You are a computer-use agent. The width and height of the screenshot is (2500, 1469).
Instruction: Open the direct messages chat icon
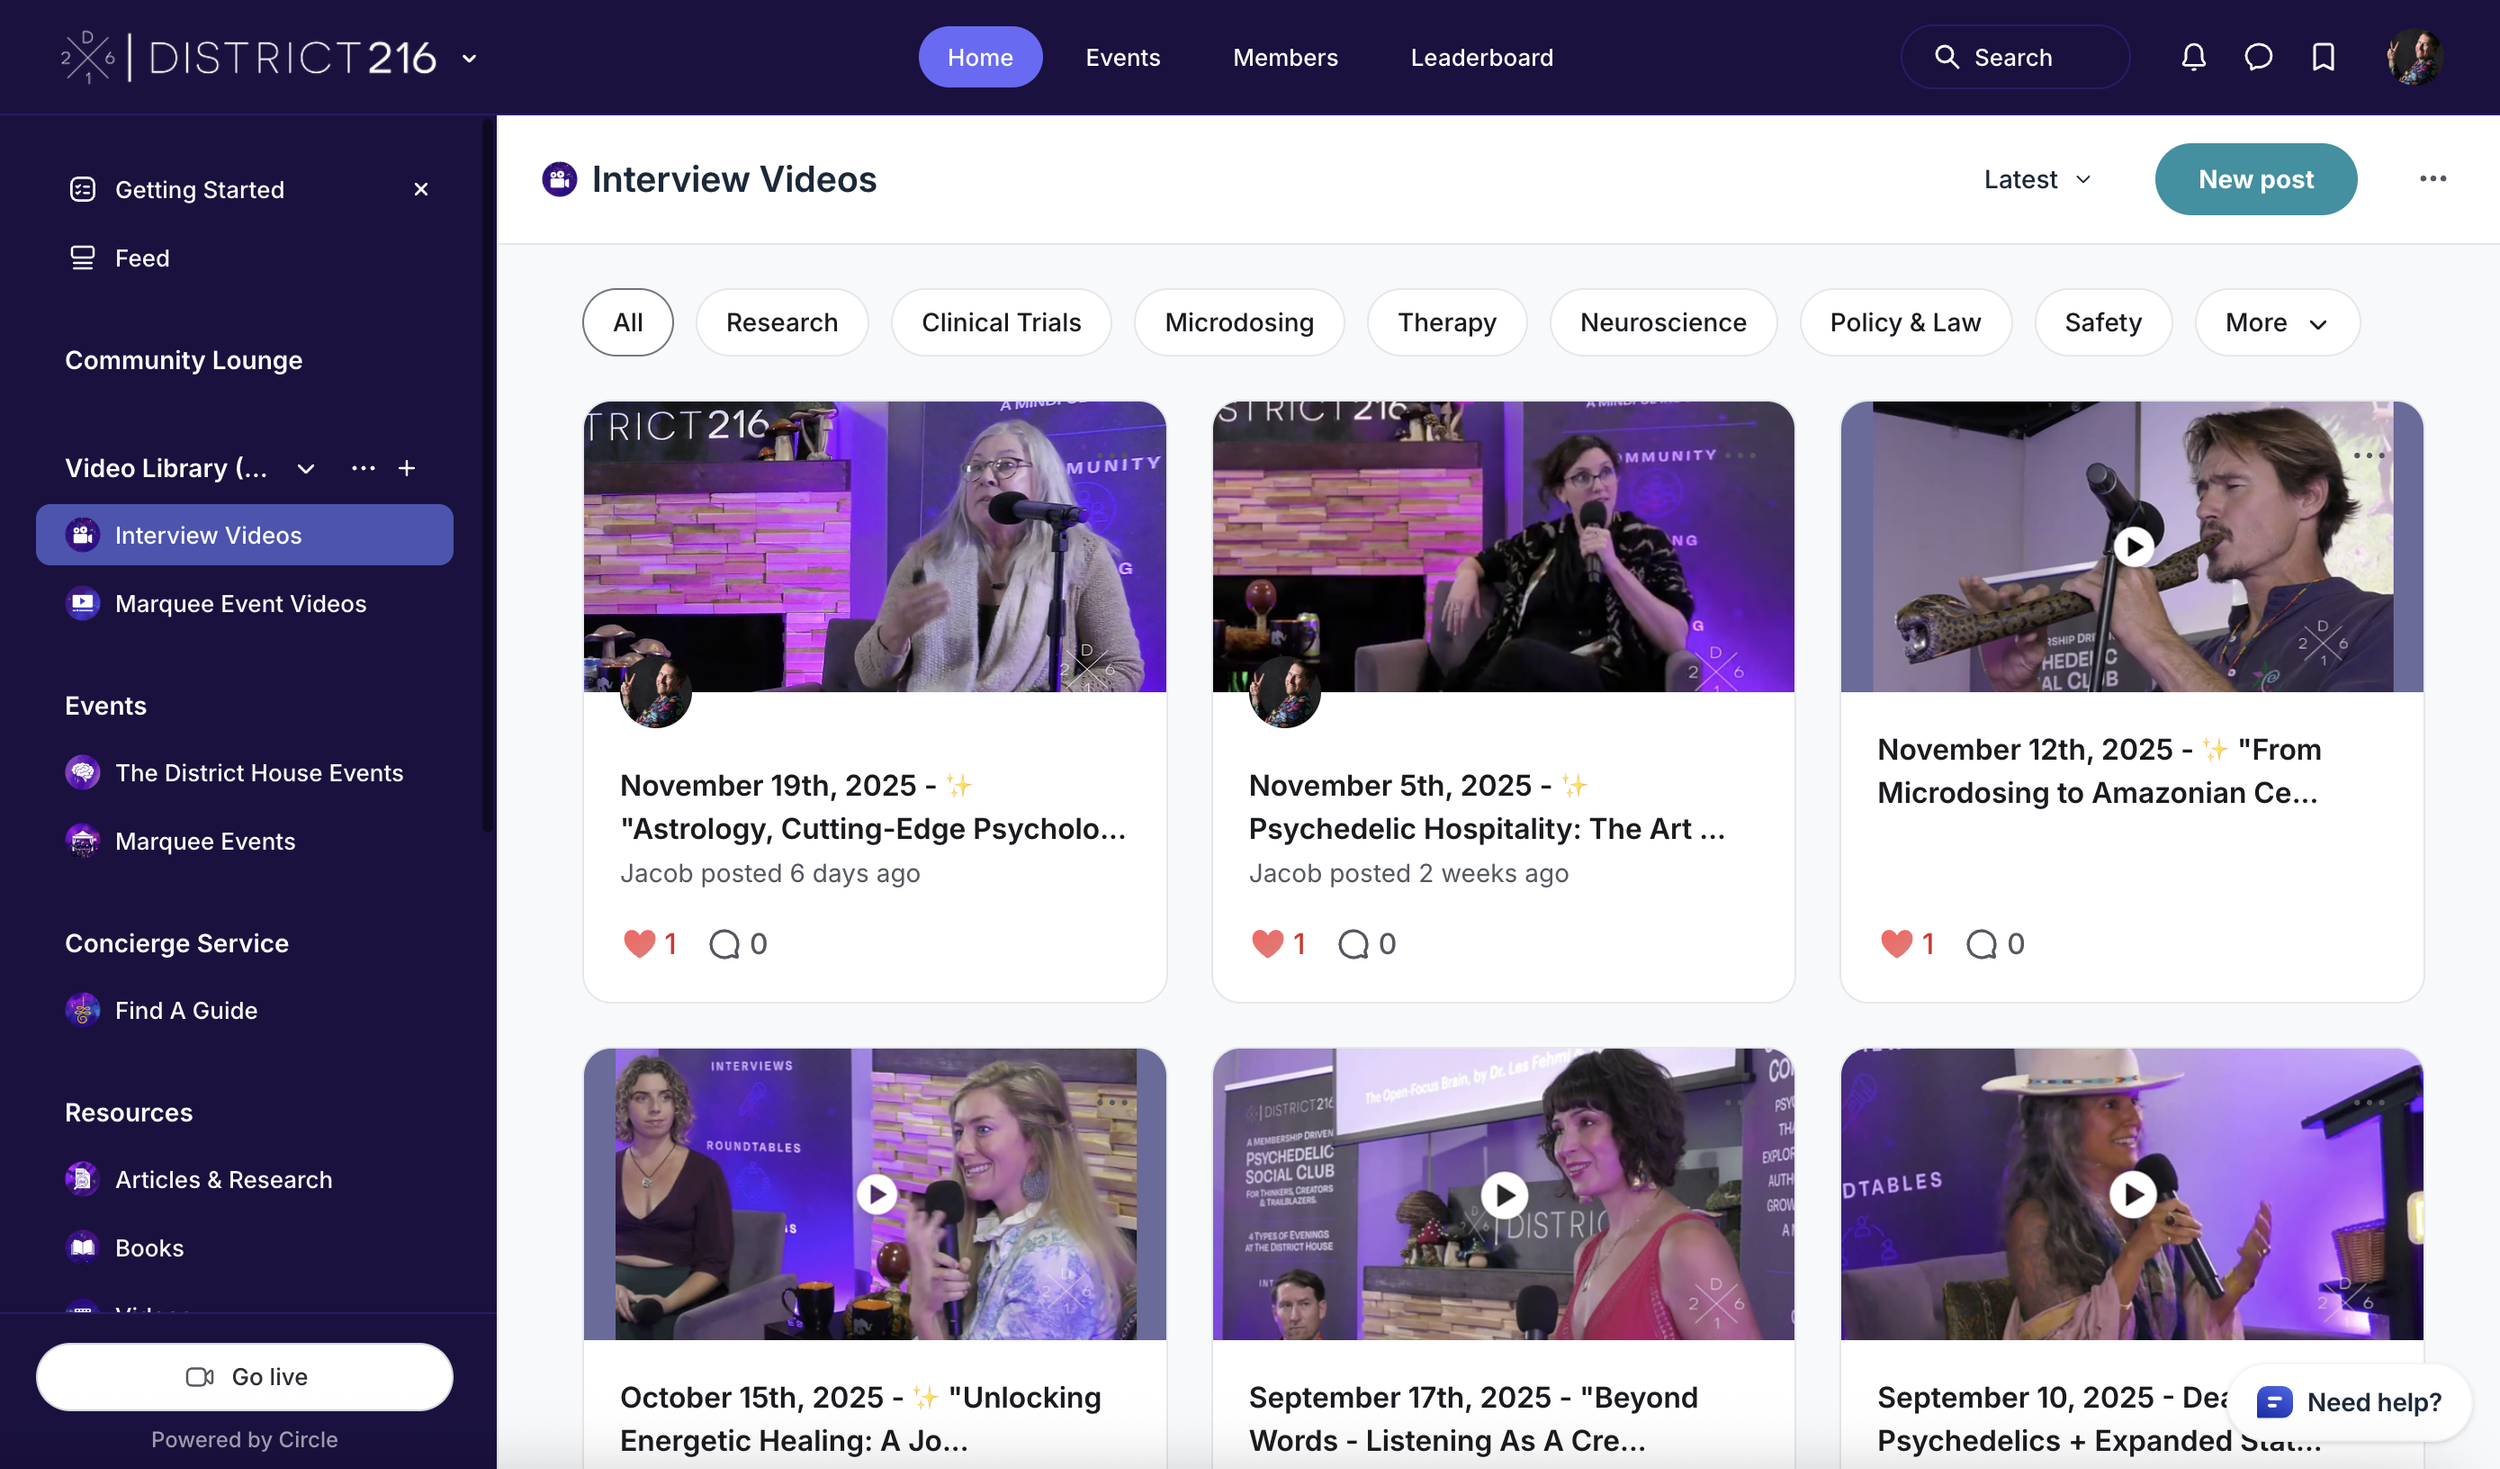pos(2258,57)
